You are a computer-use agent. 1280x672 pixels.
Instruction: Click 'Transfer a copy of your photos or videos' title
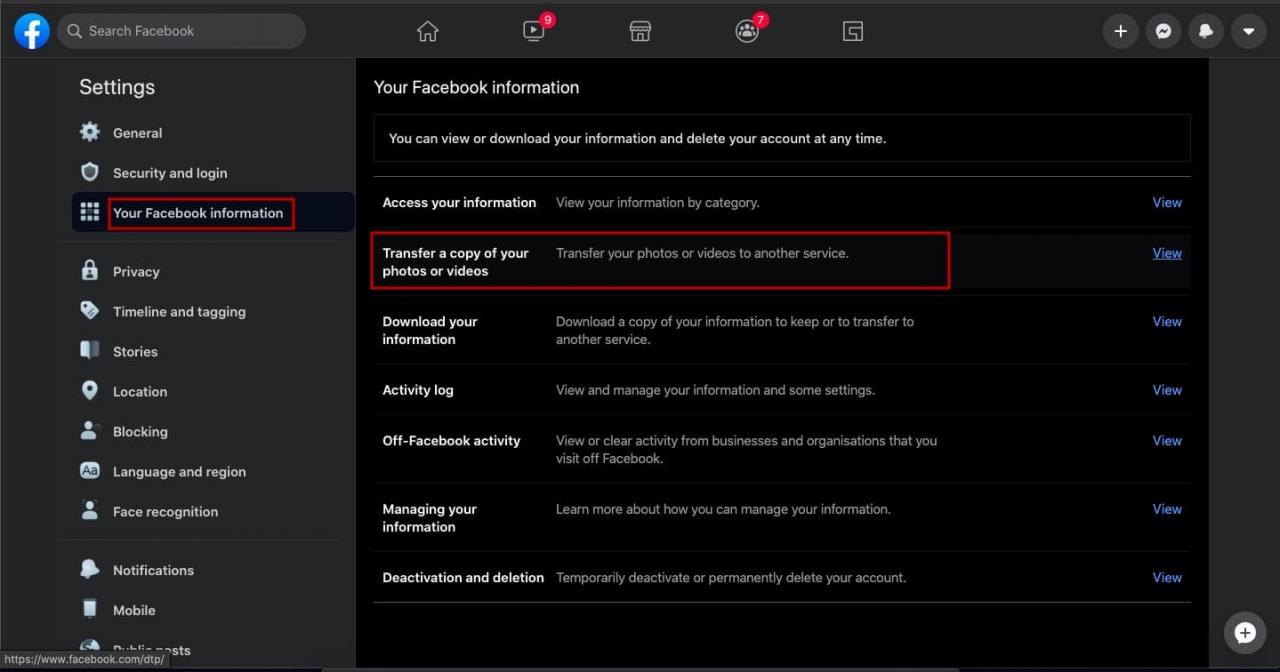tap(456, 262)
